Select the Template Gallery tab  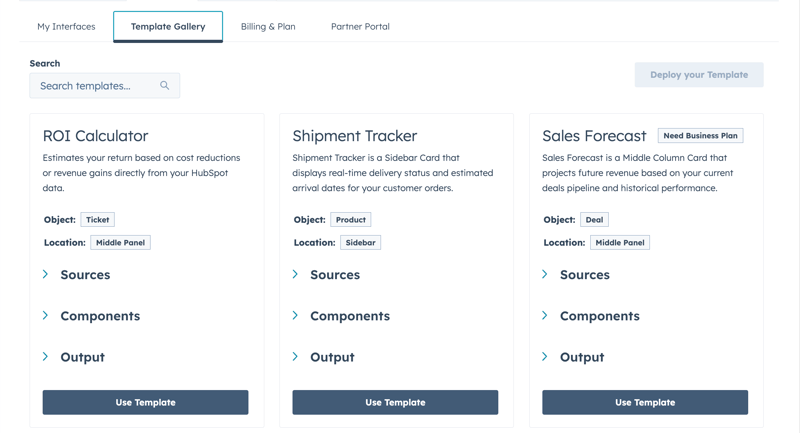pos(168,27)
